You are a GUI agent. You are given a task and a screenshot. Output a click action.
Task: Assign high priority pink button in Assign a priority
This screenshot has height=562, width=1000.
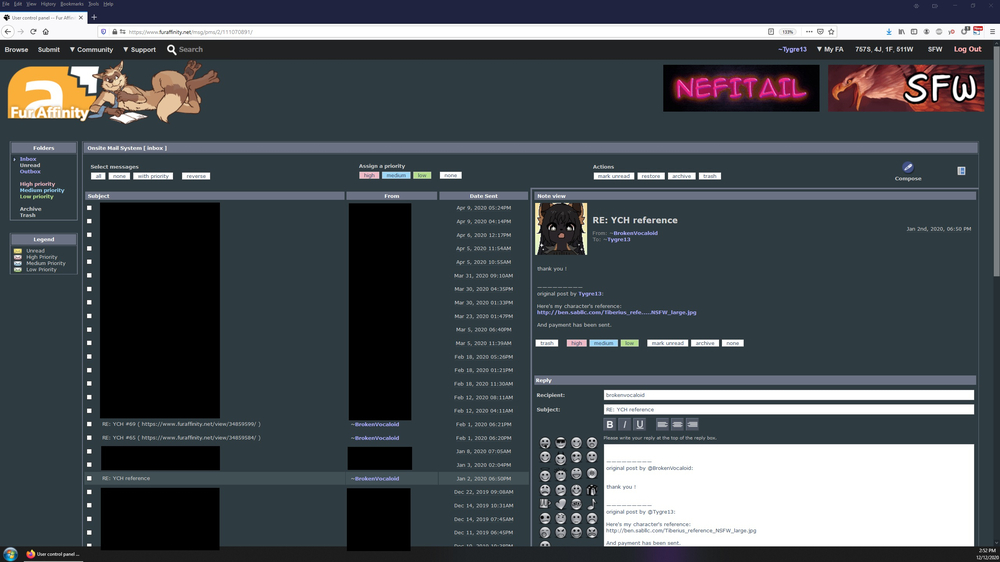[369, 175]
